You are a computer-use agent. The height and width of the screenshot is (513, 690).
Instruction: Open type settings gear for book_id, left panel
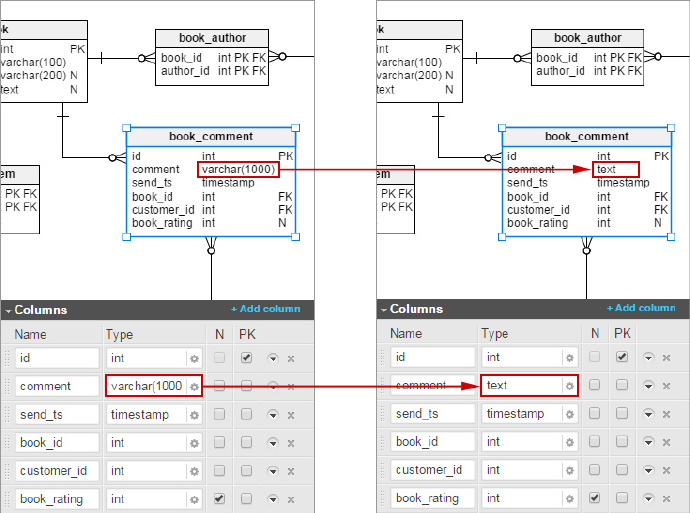point(194,443)
